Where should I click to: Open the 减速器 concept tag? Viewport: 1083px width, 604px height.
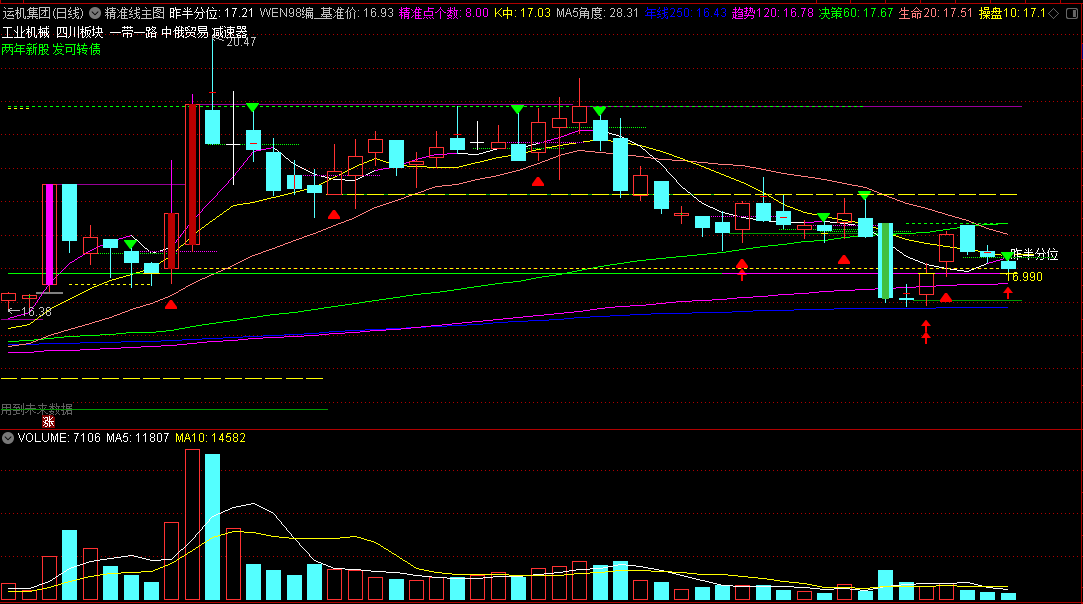[x=229, y=32]
